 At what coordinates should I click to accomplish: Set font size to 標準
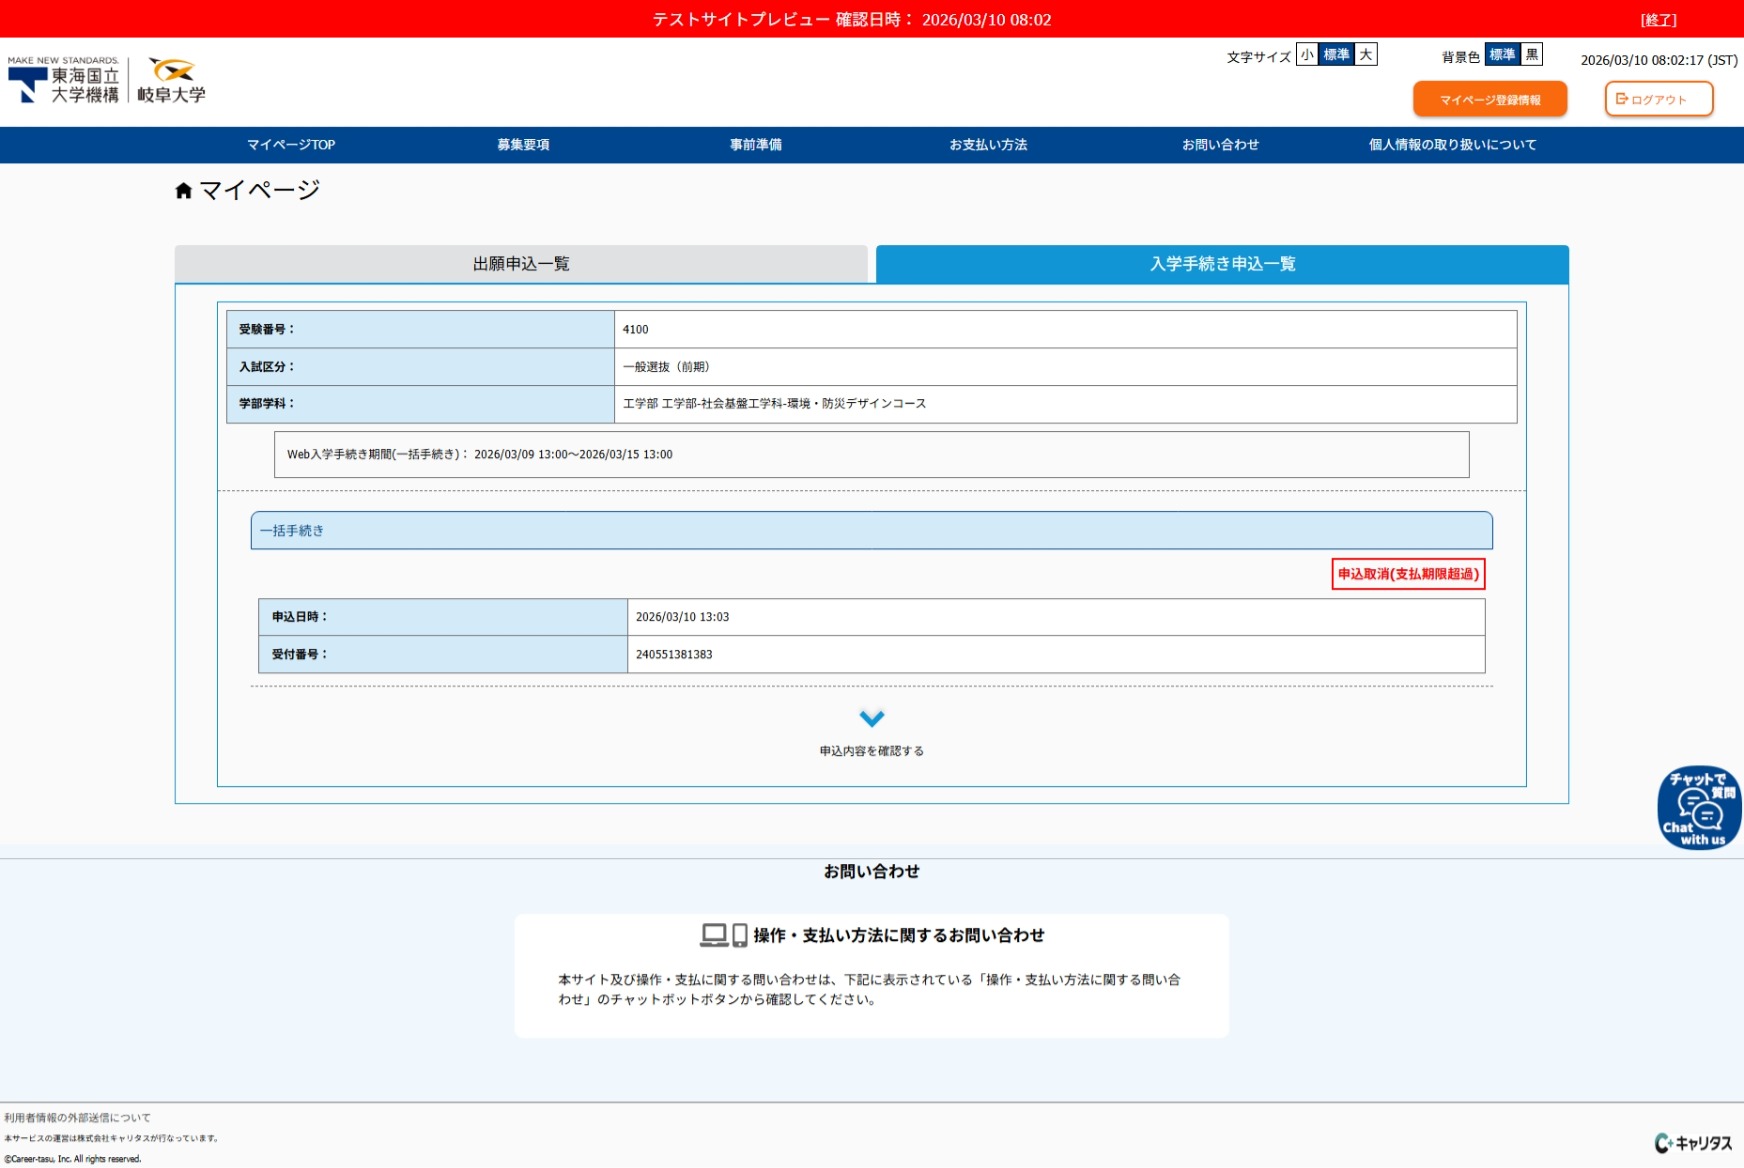coord(1336,55)
